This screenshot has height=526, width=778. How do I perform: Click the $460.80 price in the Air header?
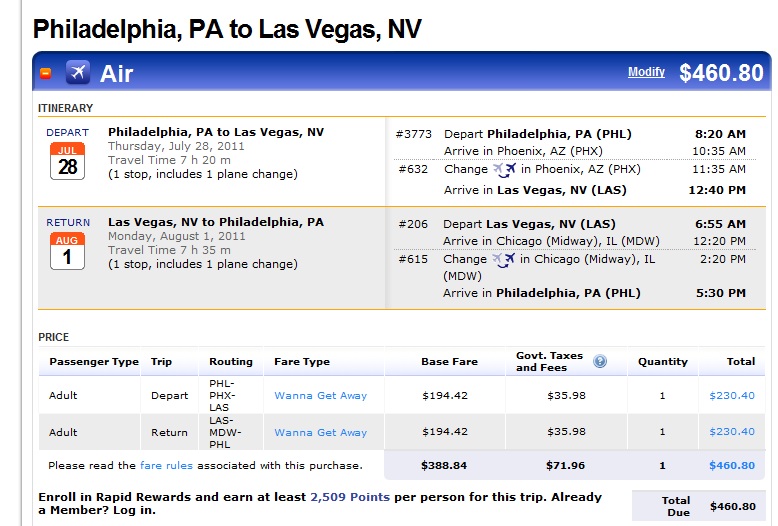721,73
